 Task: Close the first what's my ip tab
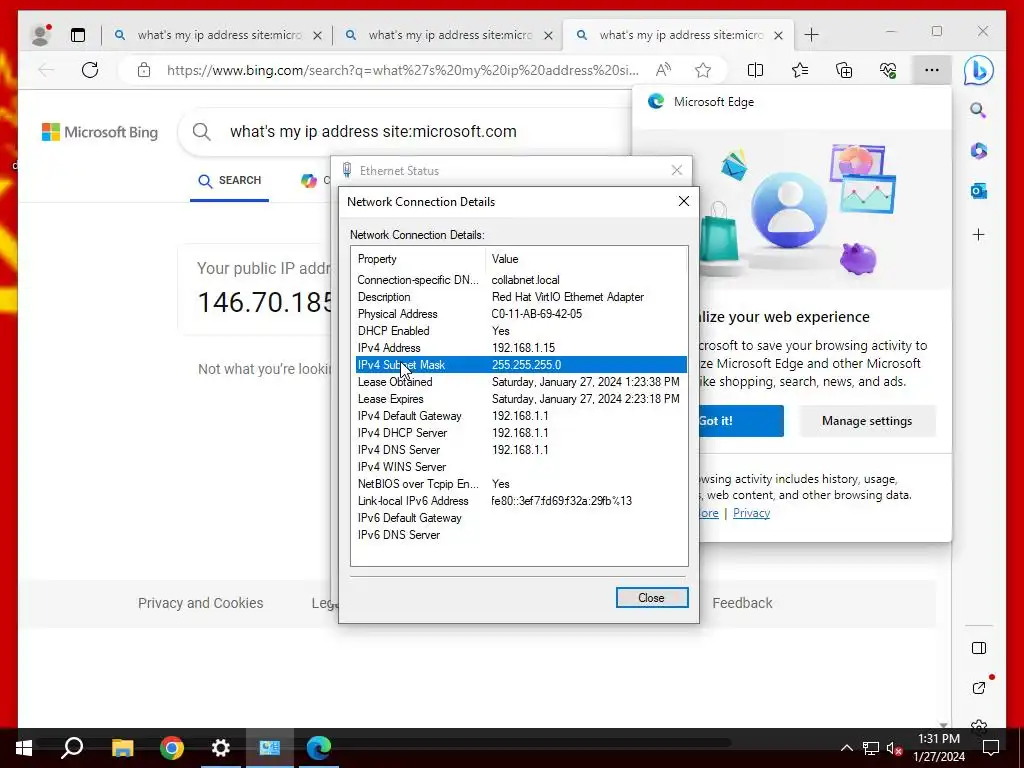point(317,36)
